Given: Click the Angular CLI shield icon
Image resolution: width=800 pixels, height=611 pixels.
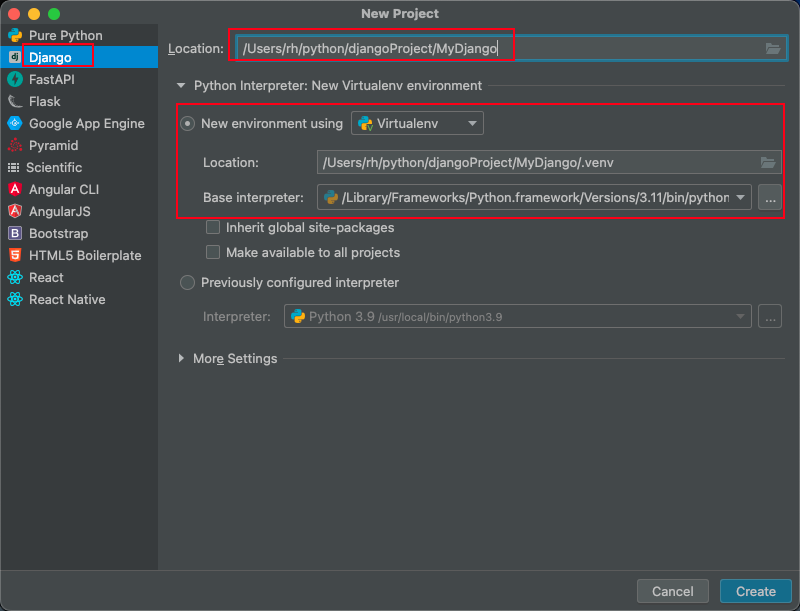Looking at the screenshot, I should 15,189.
